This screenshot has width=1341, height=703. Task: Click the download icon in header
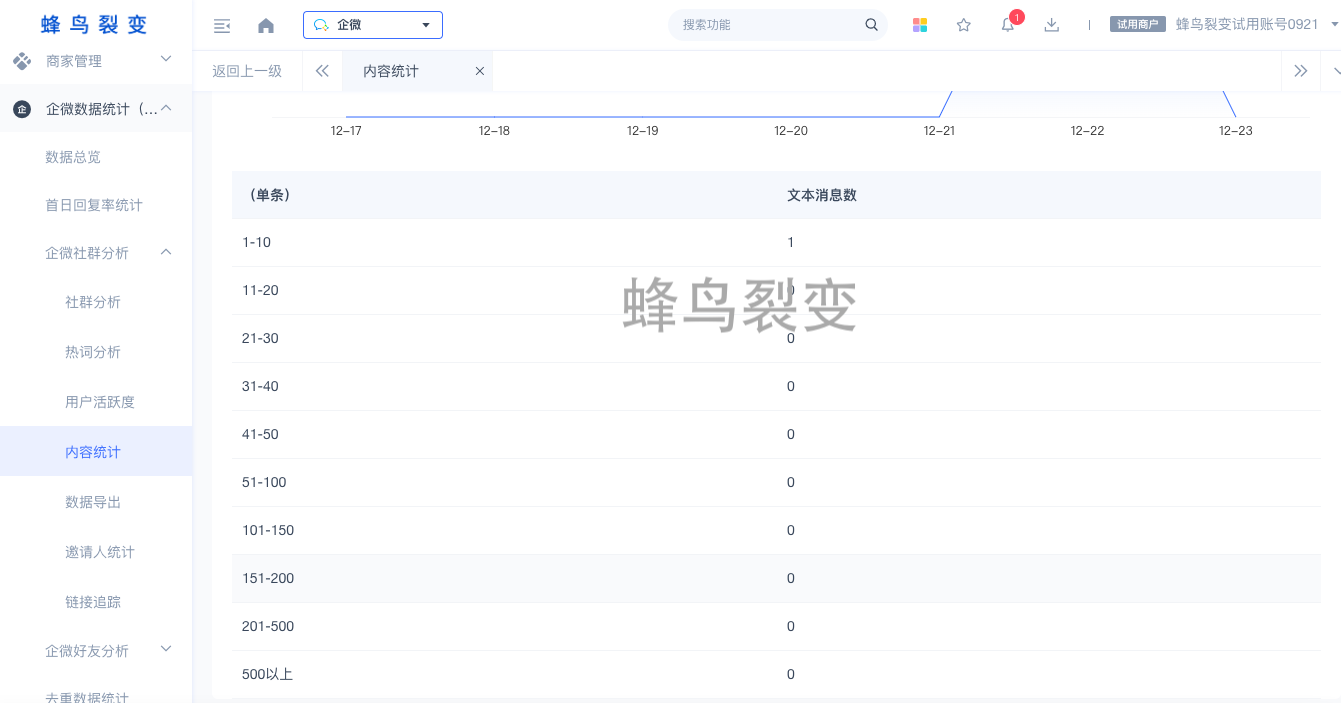point(1051,25)
